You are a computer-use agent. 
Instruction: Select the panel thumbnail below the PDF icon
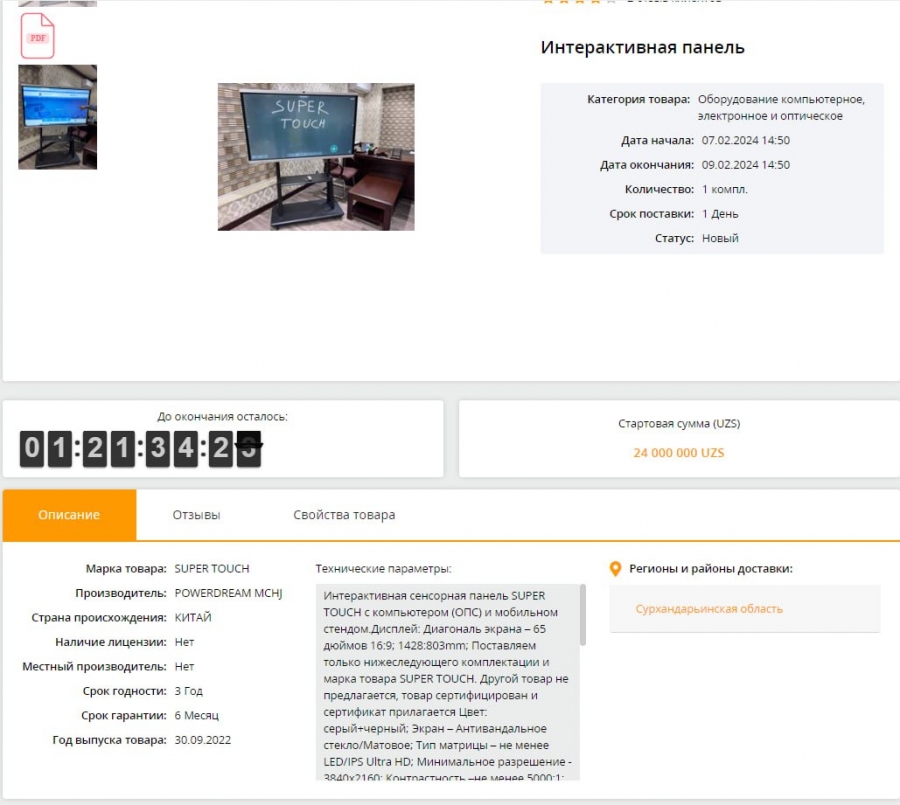(x=57, y=117)
